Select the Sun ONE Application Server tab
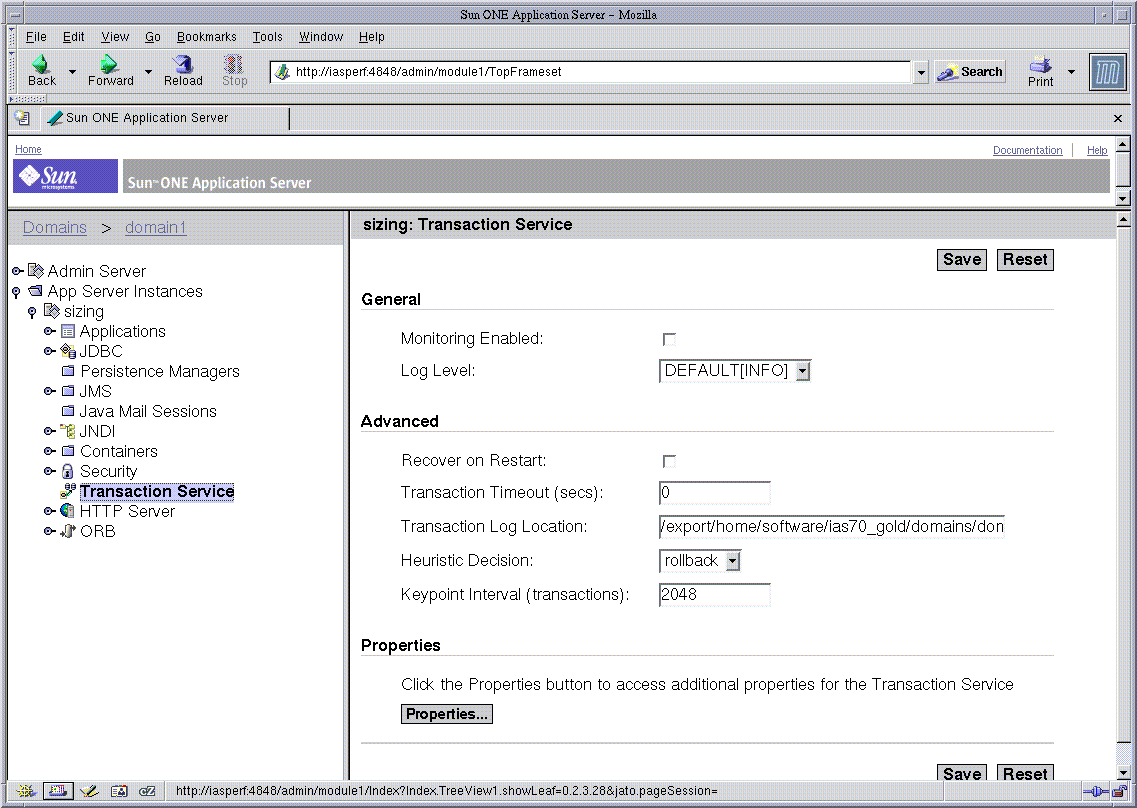Viewport: 1137px width, 808px height. coord(165,118)
